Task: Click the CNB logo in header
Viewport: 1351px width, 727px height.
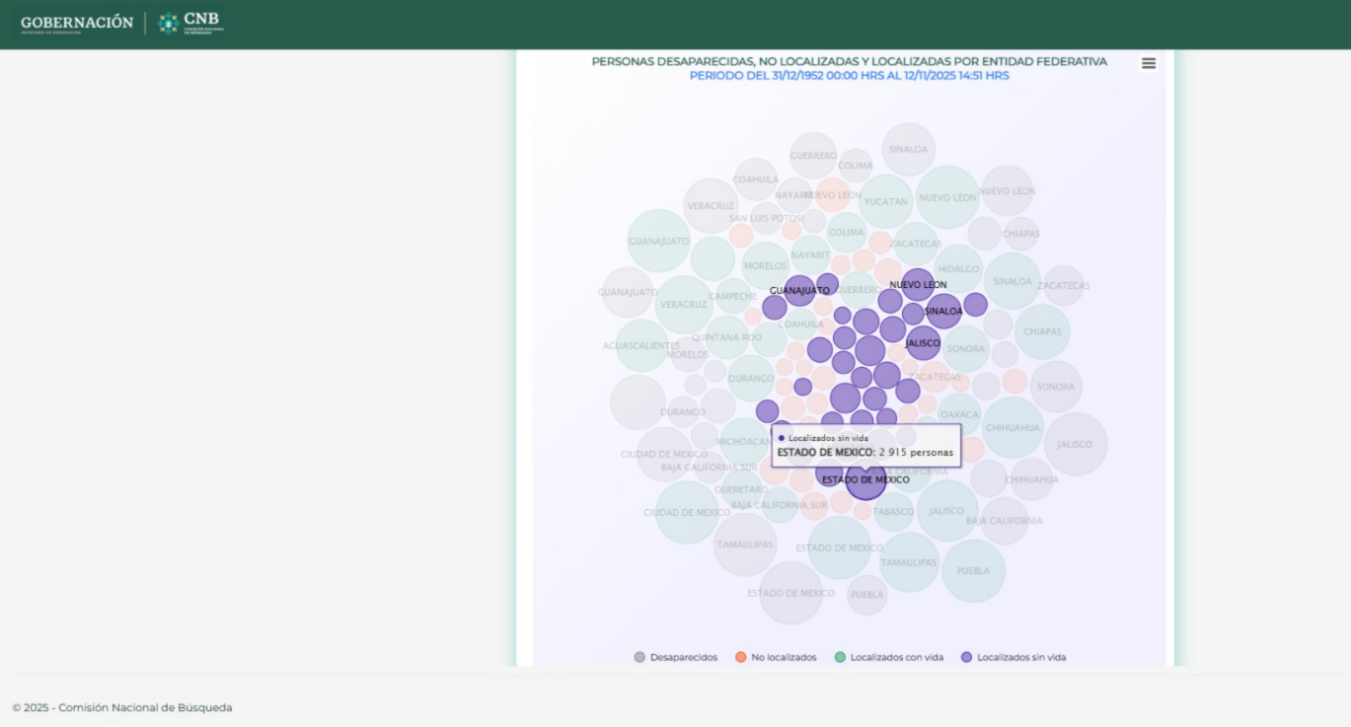Action: [x=191, y=23]
